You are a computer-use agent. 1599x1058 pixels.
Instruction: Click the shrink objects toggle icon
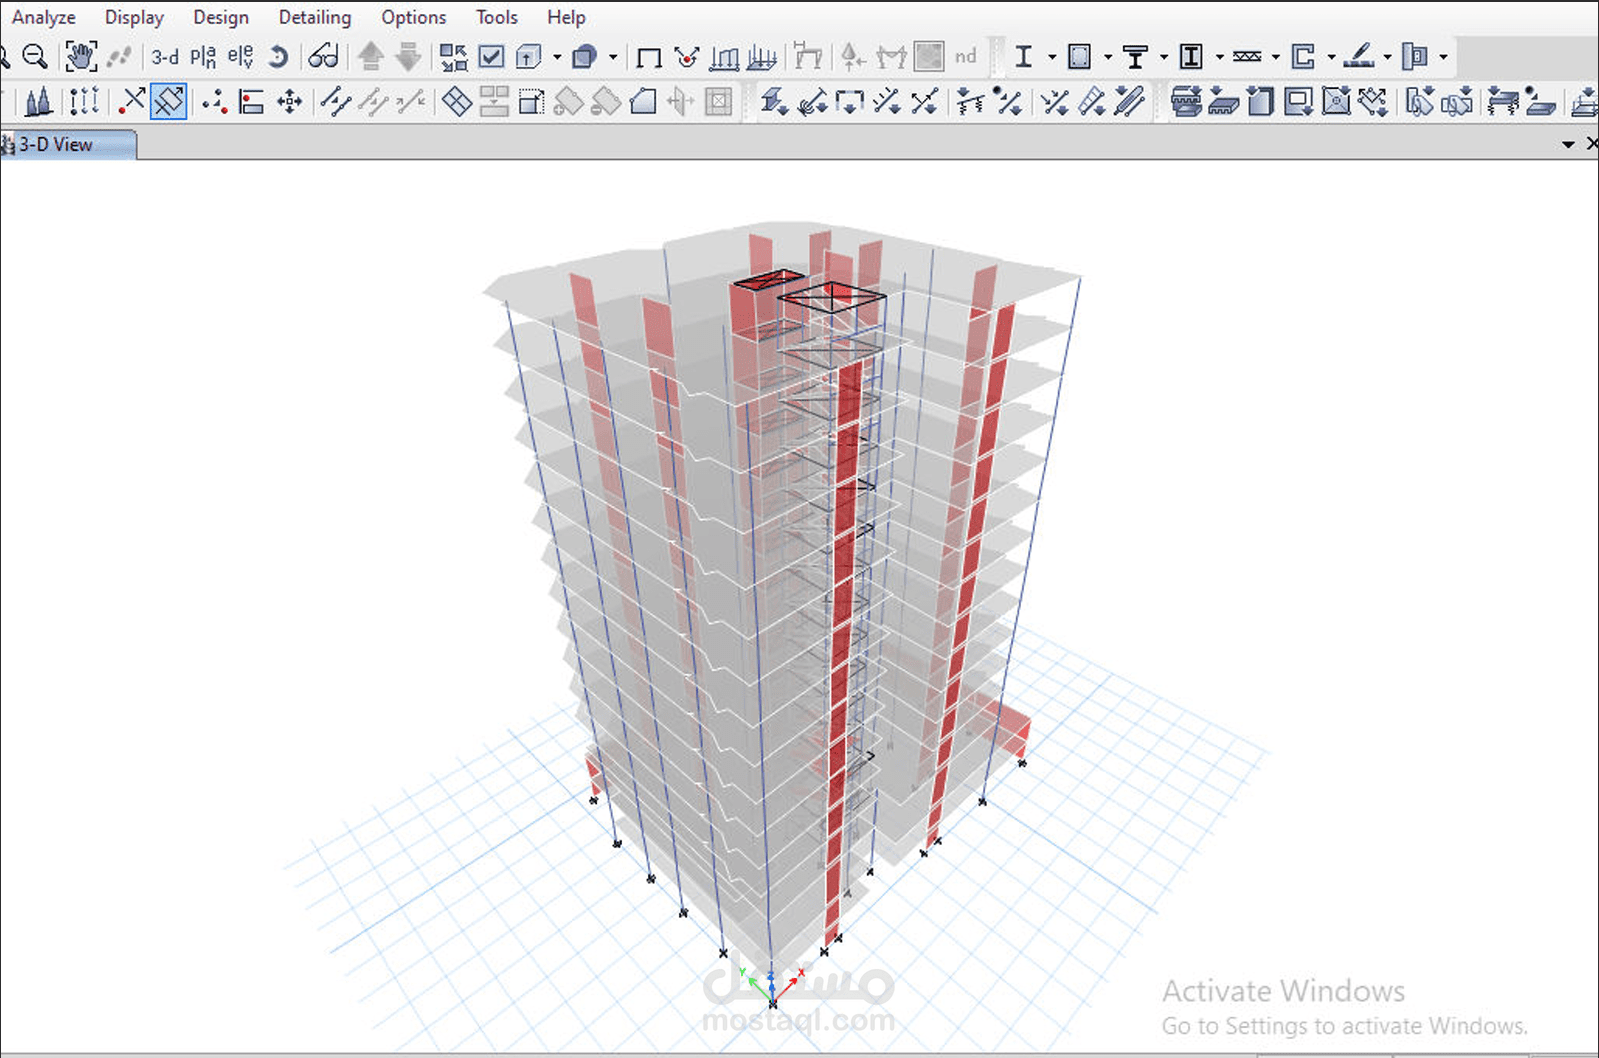(x=453, y=57)
